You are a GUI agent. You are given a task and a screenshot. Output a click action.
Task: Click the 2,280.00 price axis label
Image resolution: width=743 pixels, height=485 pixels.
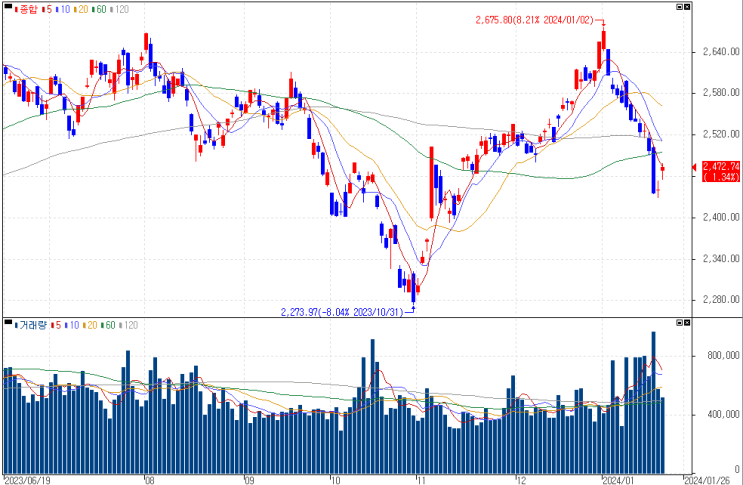(721, 299)
